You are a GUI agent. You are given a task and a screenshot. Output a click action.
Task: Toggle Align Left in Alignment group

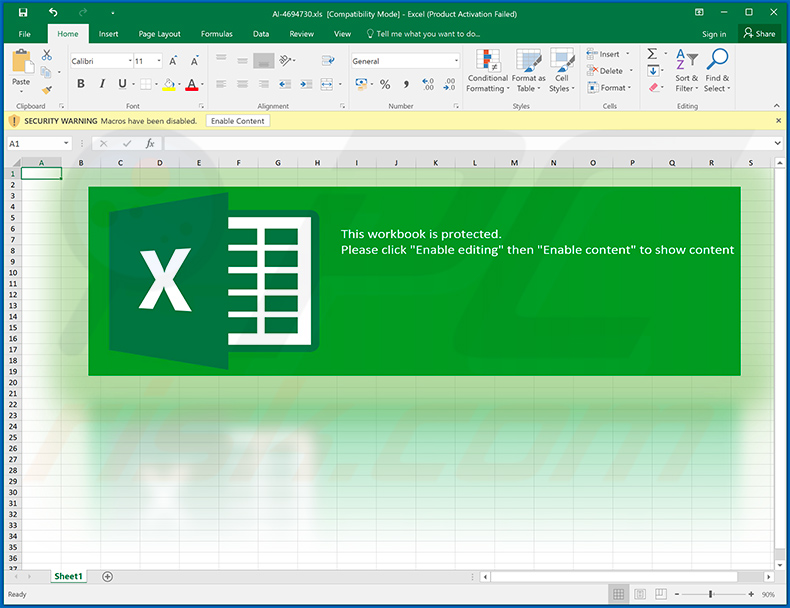(x=221, y=84)
